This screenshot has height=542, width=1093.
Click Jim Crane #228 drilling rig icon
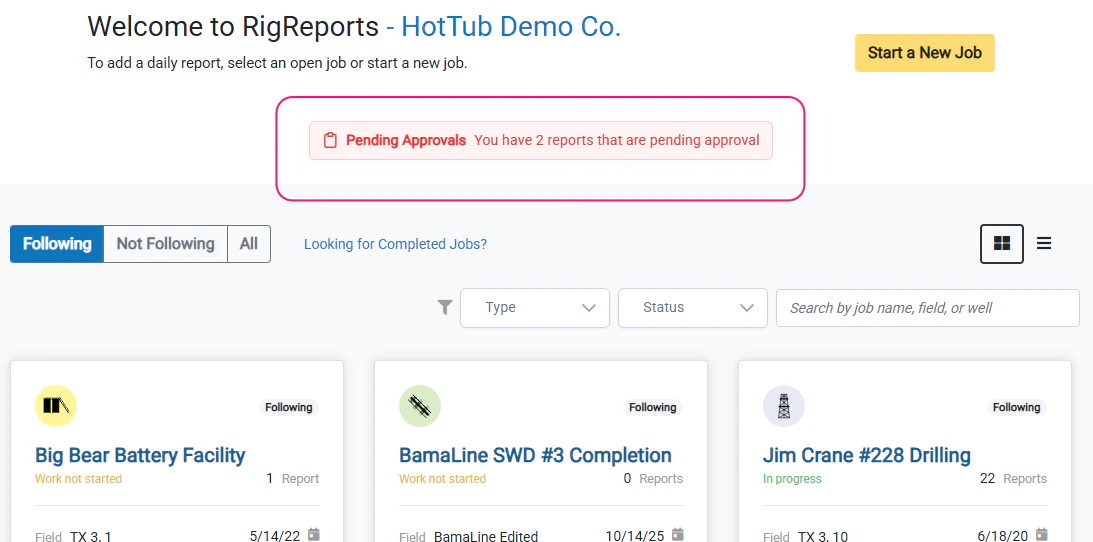[784, 406]
